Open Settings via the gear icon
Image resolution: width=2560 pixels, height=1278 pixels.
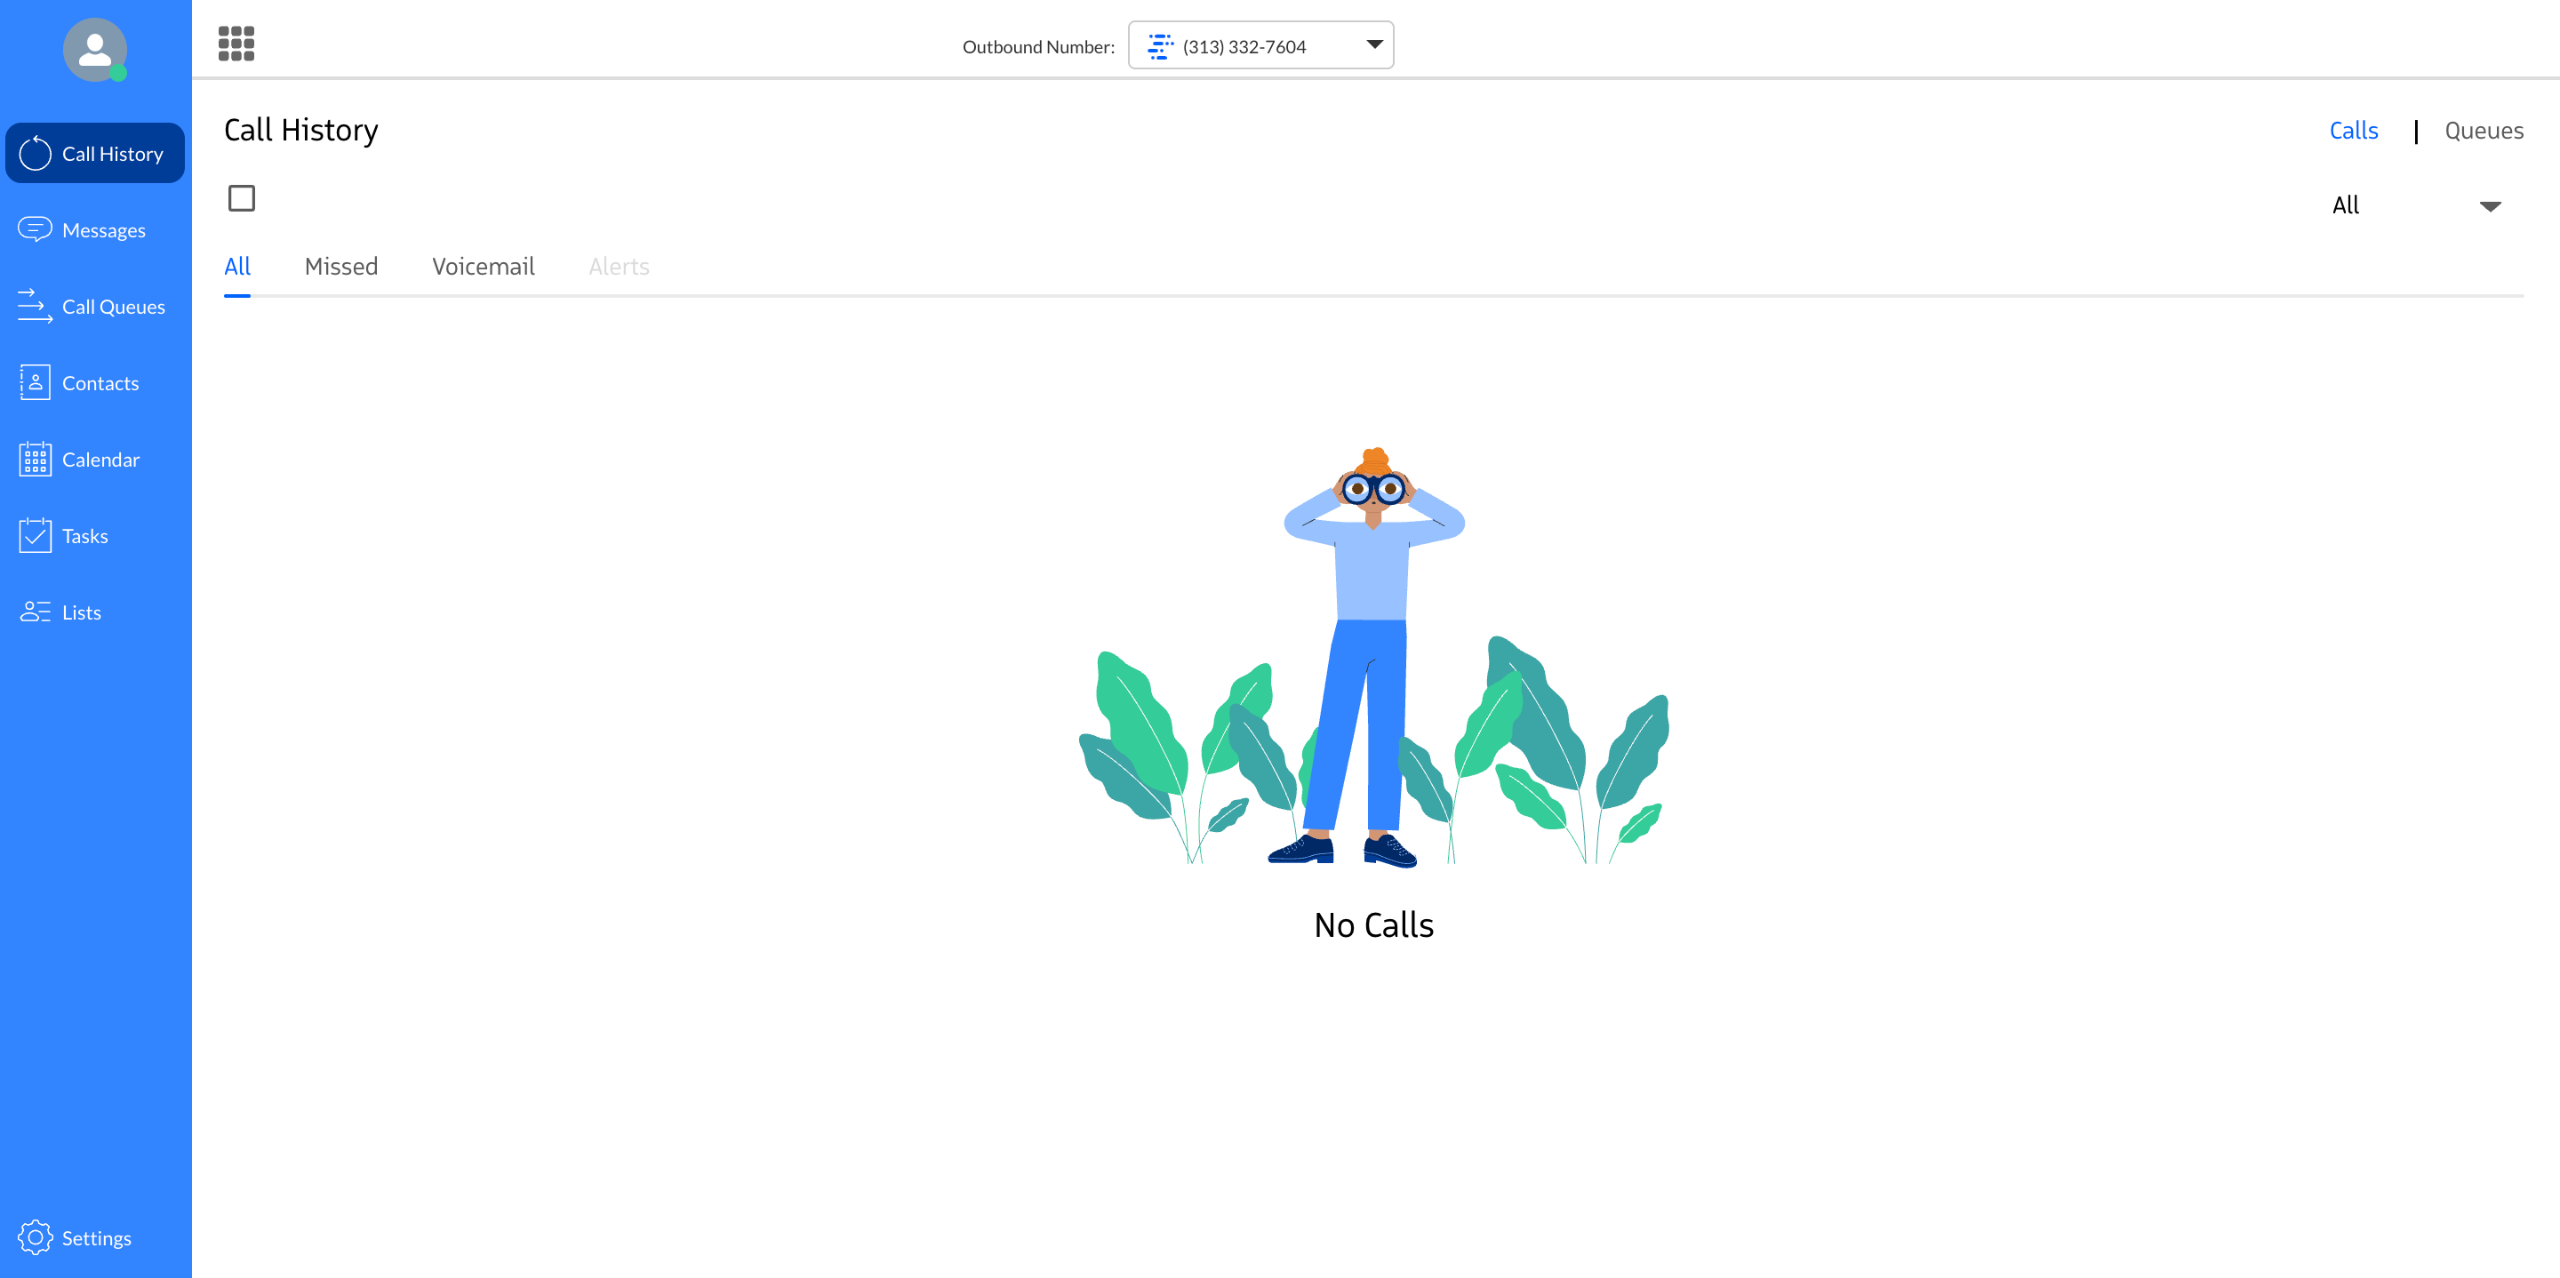35,1237
